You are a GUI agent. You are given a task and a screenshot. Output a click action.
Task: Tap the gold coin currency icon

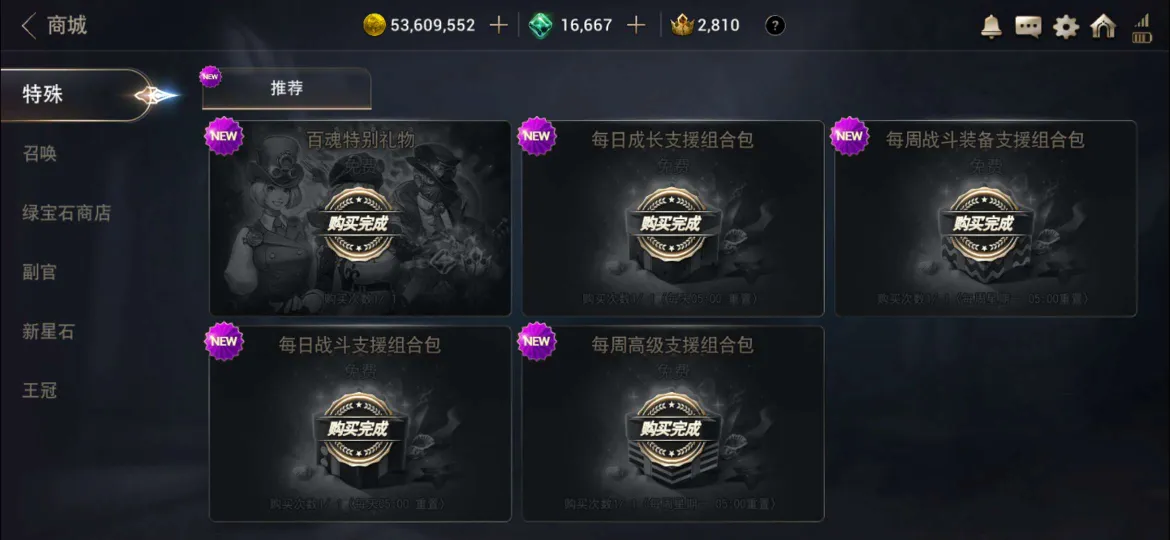(x=374, y=25)
